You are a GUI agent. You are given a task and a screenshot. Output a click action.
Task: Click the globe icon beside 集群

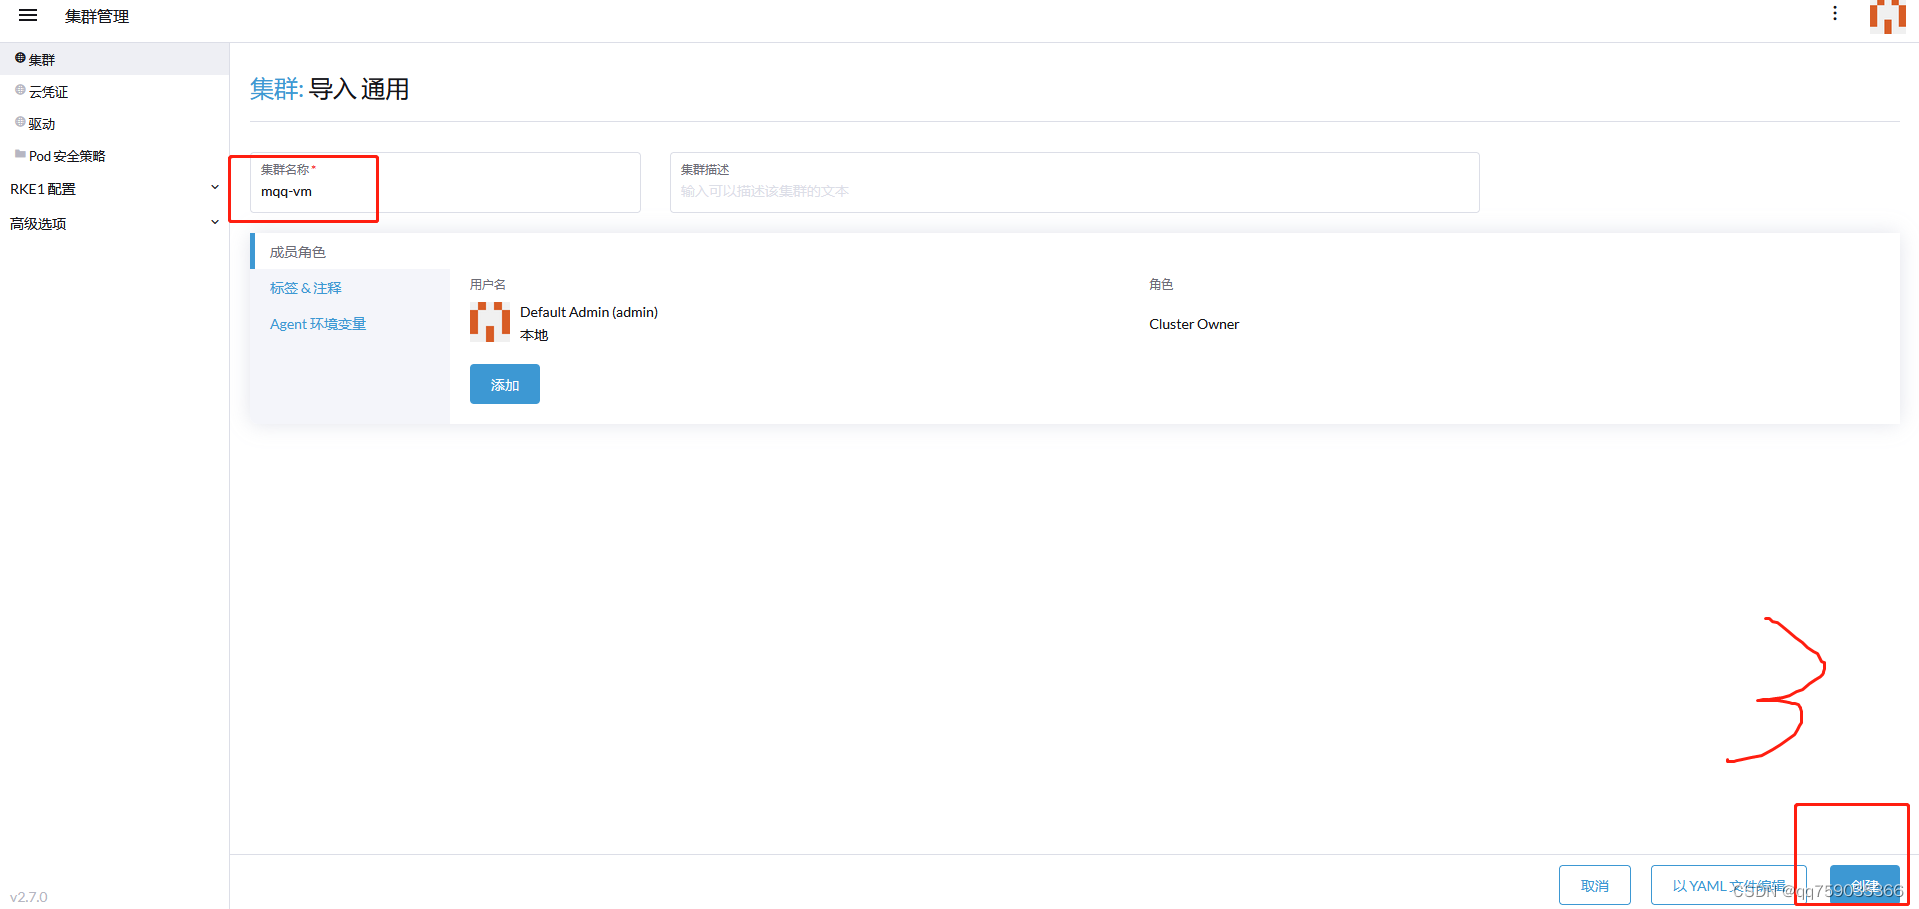pos(20,58)
